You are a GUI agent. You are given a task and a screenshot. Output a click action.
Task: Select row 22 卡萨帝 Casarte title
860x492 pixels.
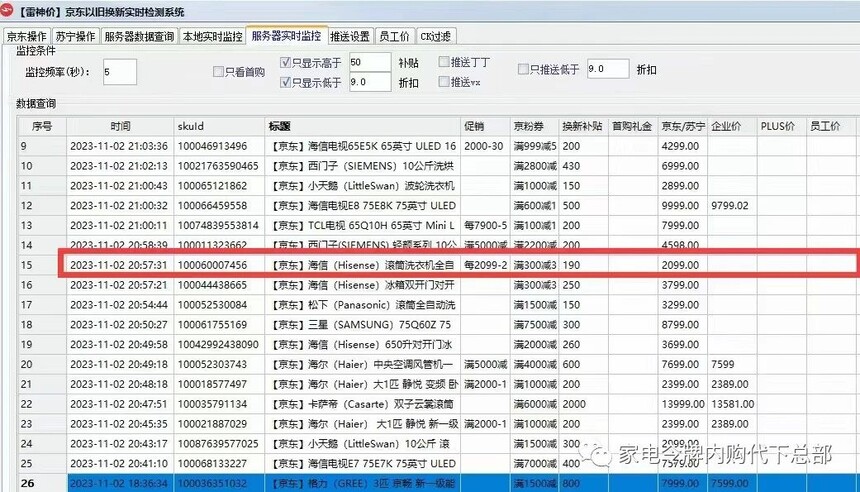363,404
